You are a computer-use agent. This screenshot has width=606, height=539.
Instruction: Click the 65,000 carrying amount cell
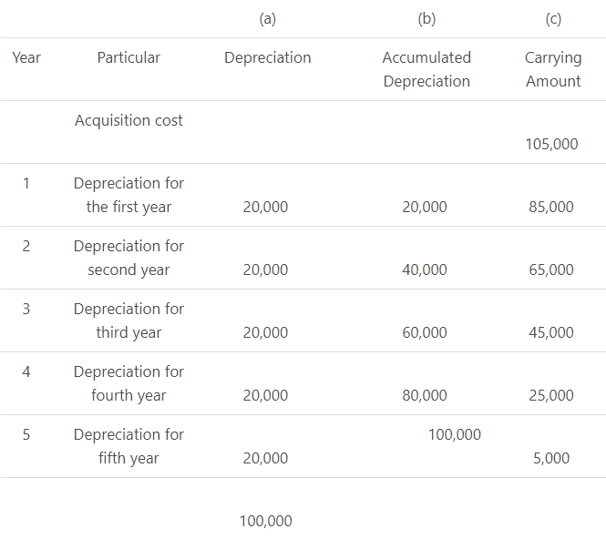tap(551, 269)
